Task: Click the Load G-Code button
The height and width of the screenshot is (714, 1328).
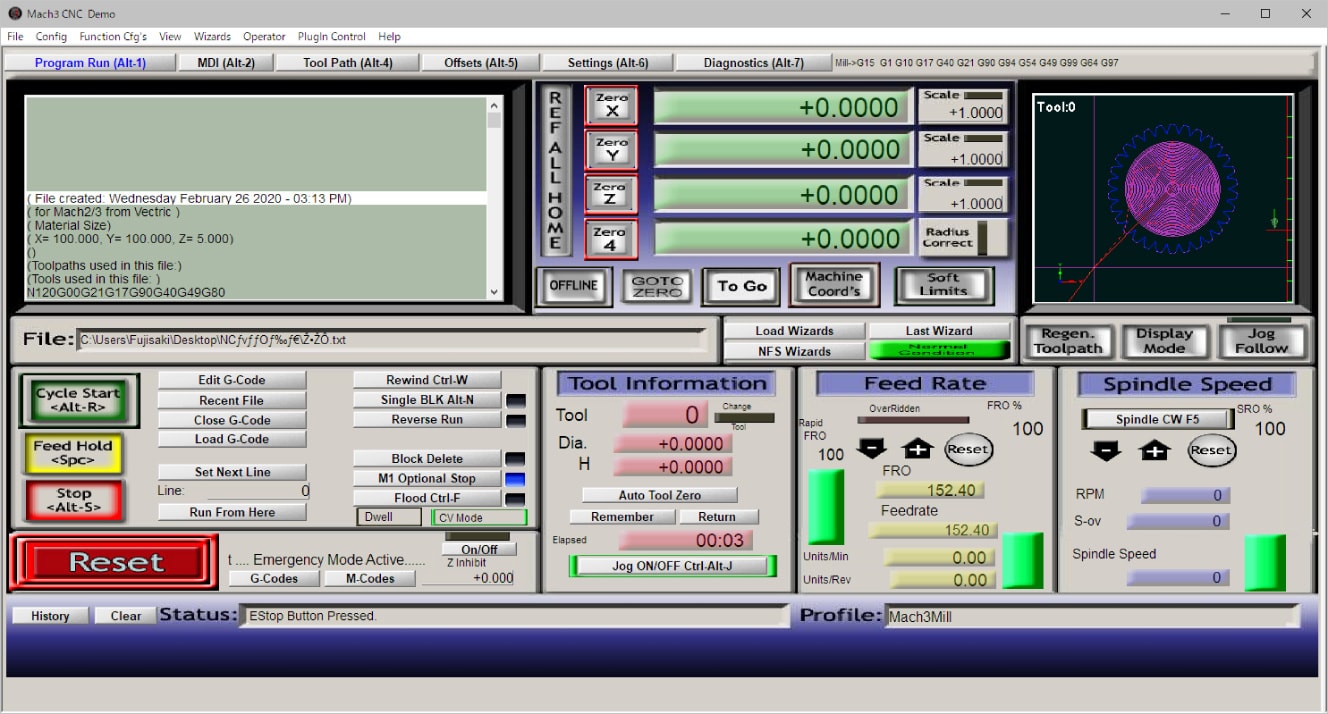Action: click(x=232, y=439)
